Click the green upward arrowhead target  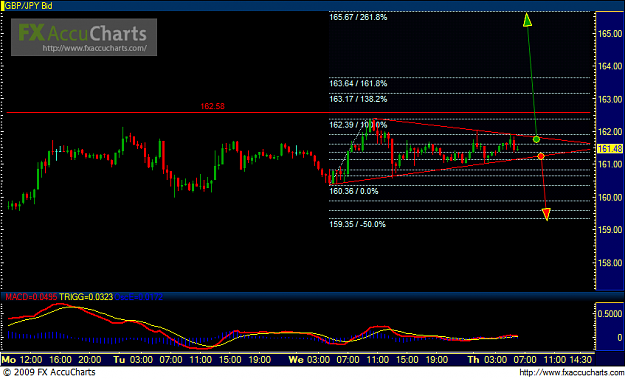click(x=527, y=19)
